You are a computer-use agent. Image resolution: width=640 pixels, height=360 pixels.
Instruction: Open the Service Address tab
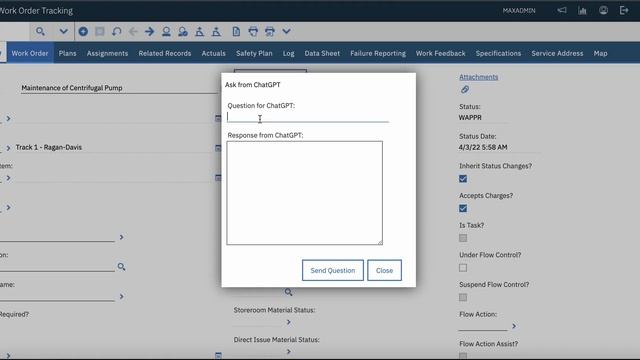tap(557, 53)
